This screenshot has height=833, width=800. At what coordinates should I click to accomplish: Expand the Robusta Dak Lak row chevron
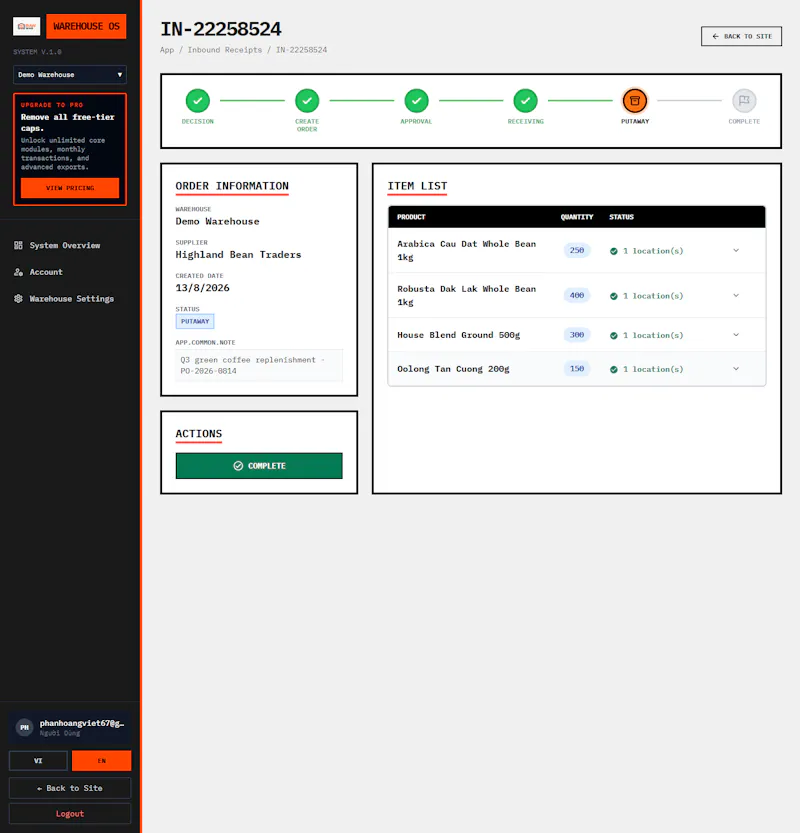(736, 295)
